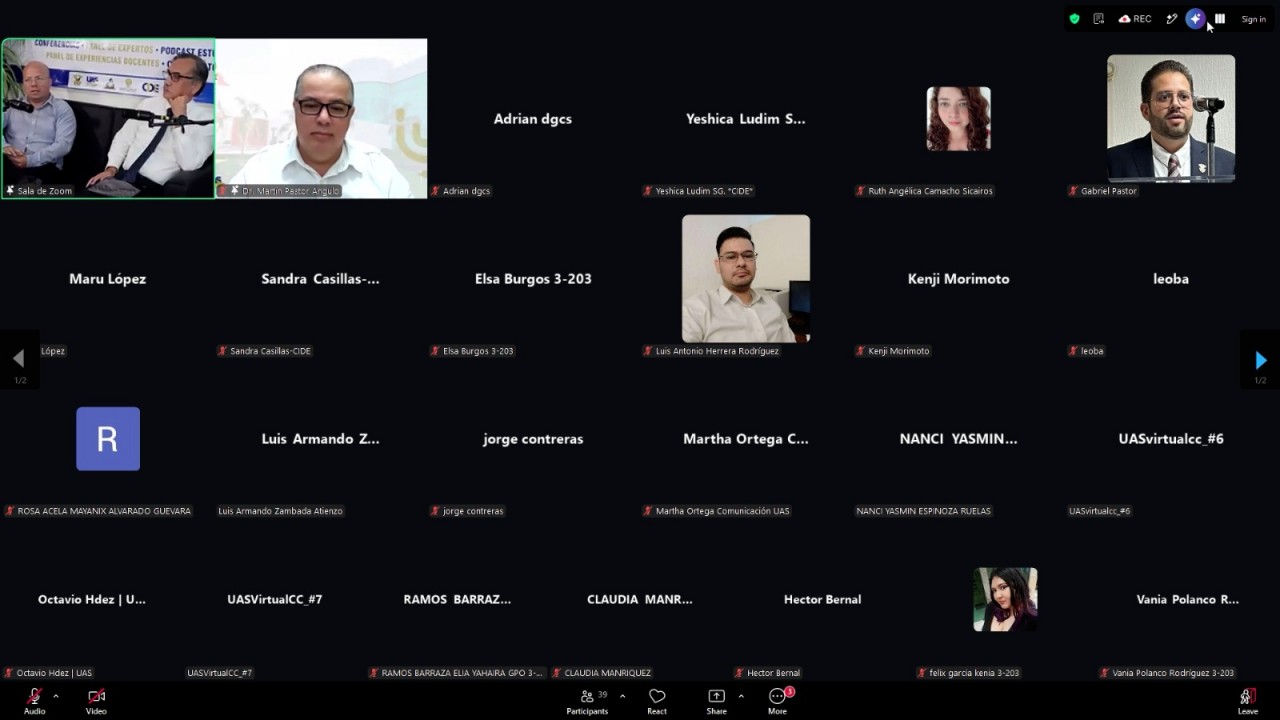Select Dr. Martín Pastor Angulo video
Image resolution: width=1280 pixels, height=720 pixels.
[321, 119]
